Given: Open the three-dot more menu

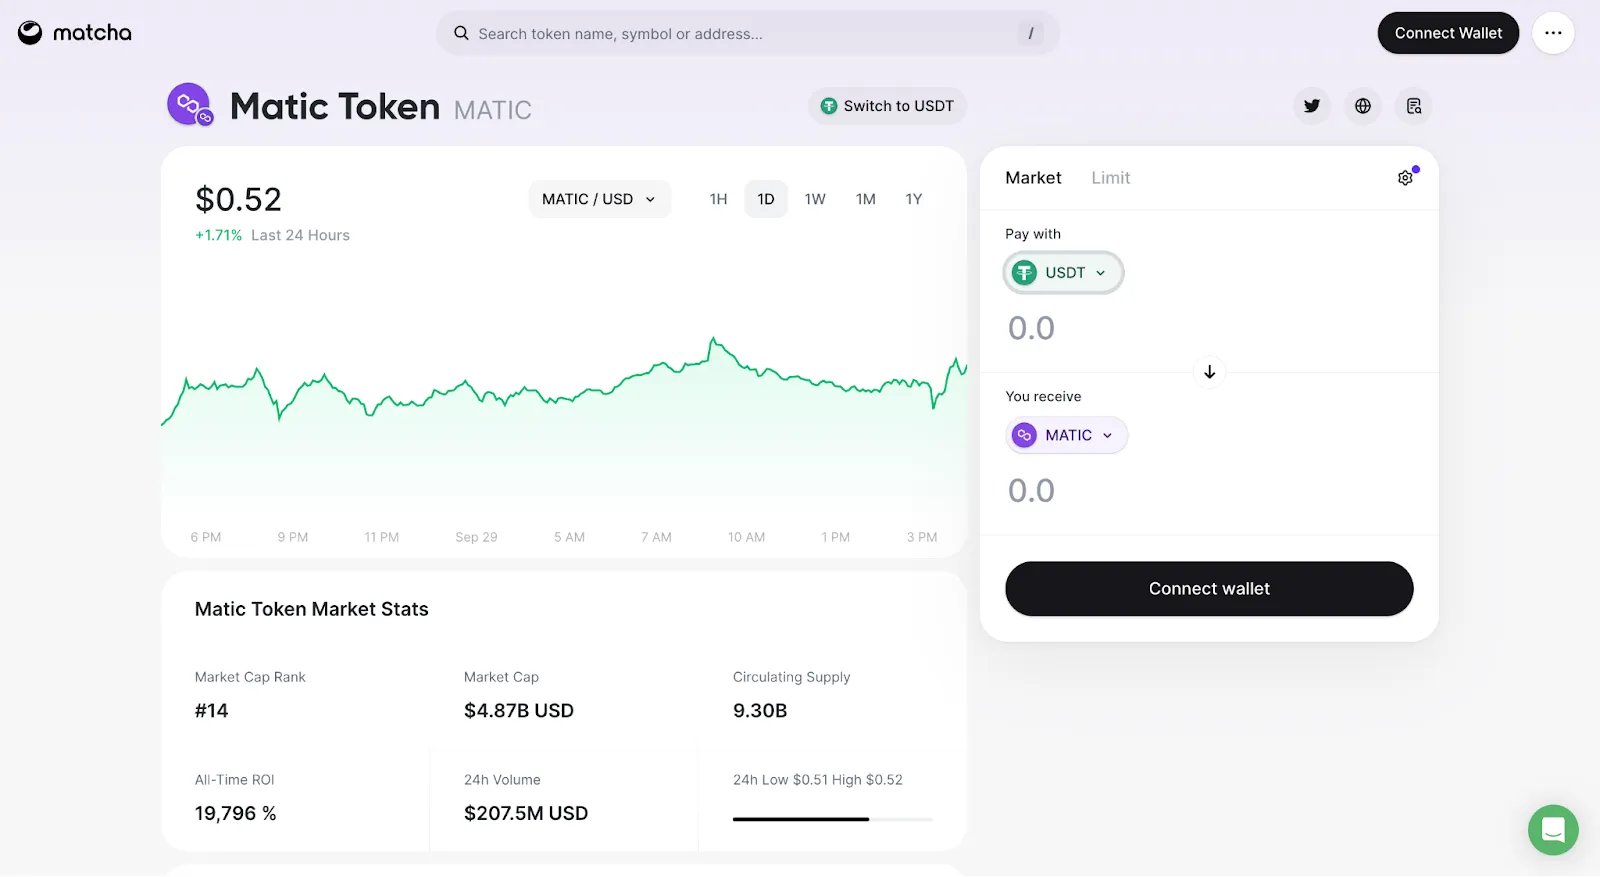Looking at the screenshot, I should [1553, 33].
